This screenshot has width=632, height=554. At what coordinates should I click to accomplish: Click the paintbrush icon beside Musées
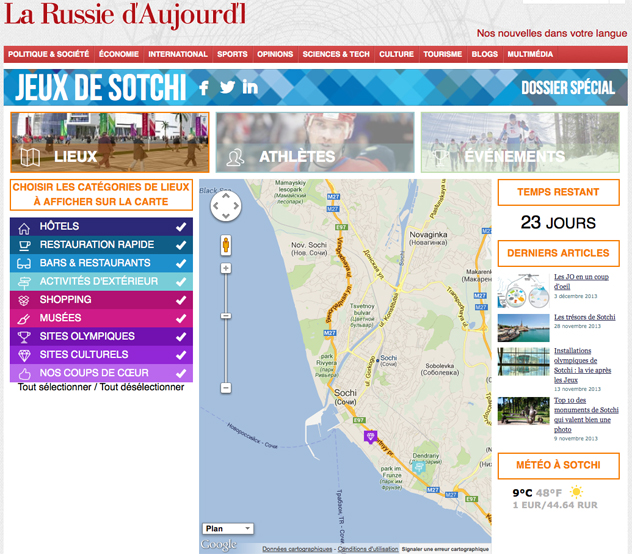[24, 319]
